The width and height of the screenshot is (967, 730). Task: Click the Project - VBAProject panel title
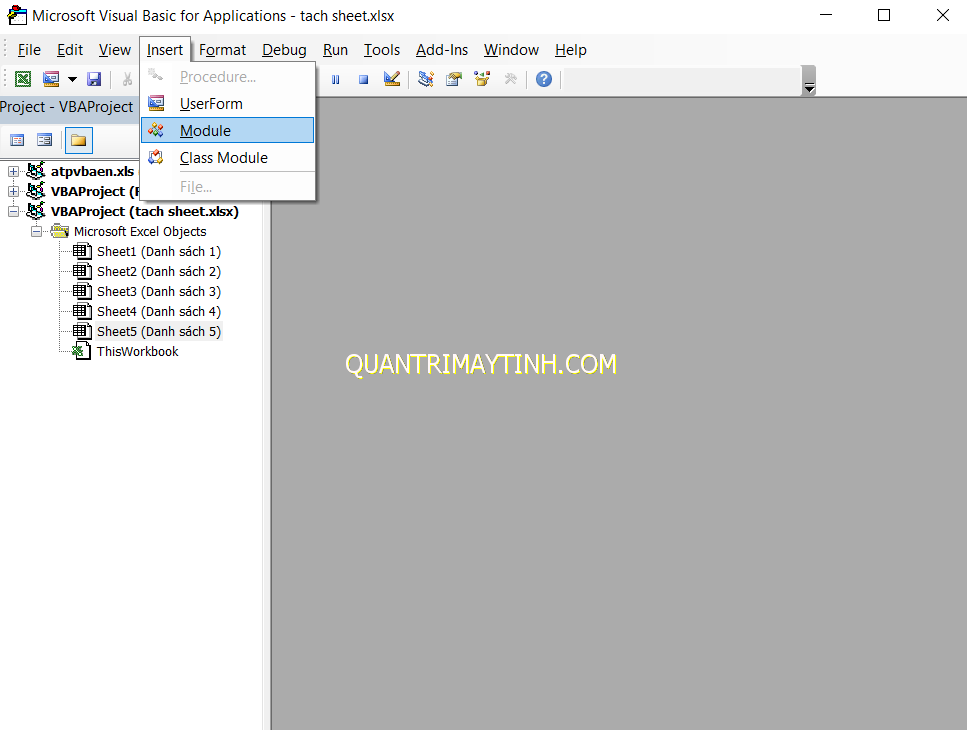coord(67,107)
